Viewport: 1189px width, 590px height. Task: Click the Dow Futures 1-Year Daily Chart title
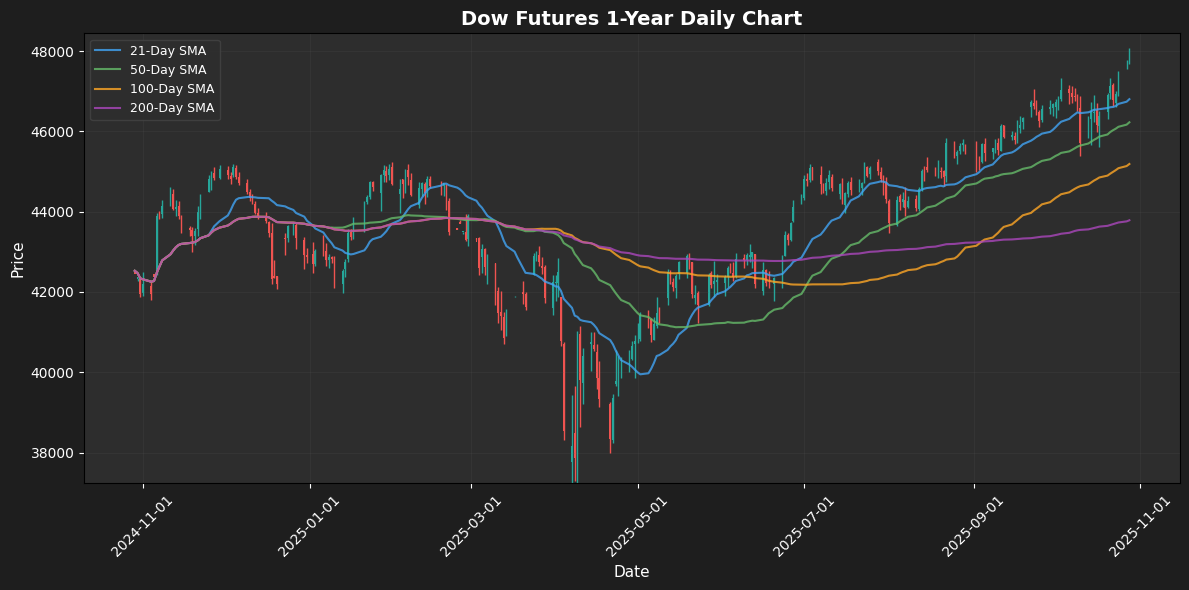631,19
